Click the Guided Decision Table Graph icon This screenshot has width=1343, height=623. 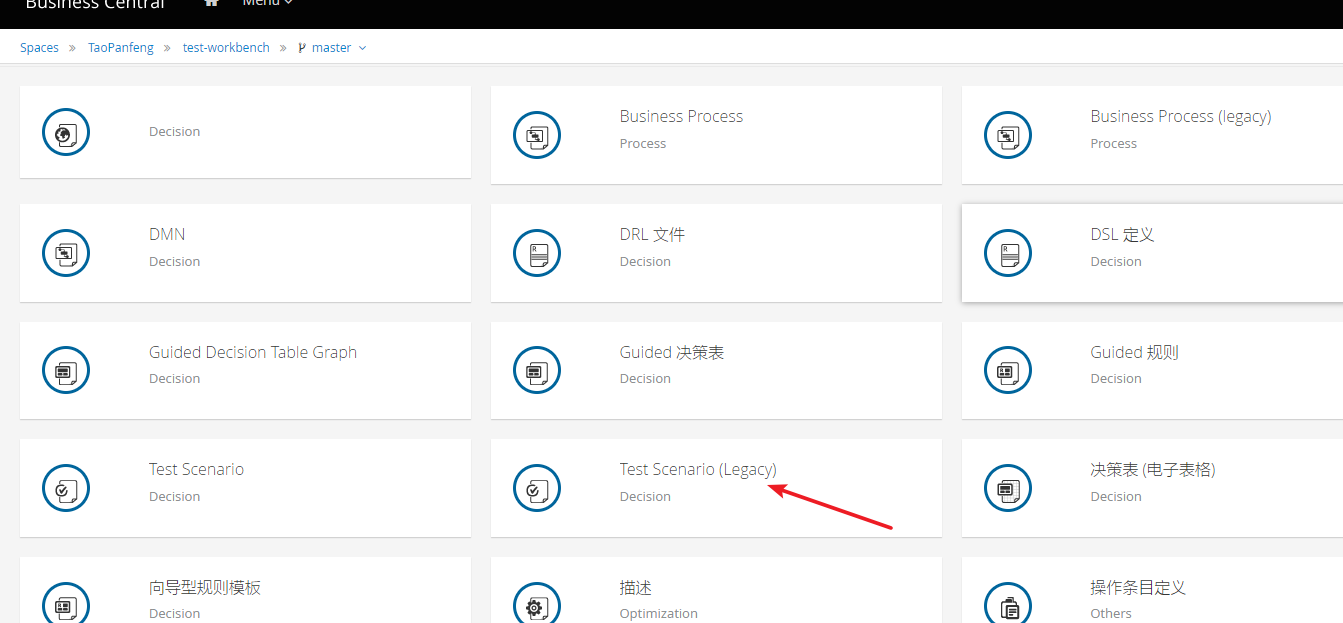point(66,370)
